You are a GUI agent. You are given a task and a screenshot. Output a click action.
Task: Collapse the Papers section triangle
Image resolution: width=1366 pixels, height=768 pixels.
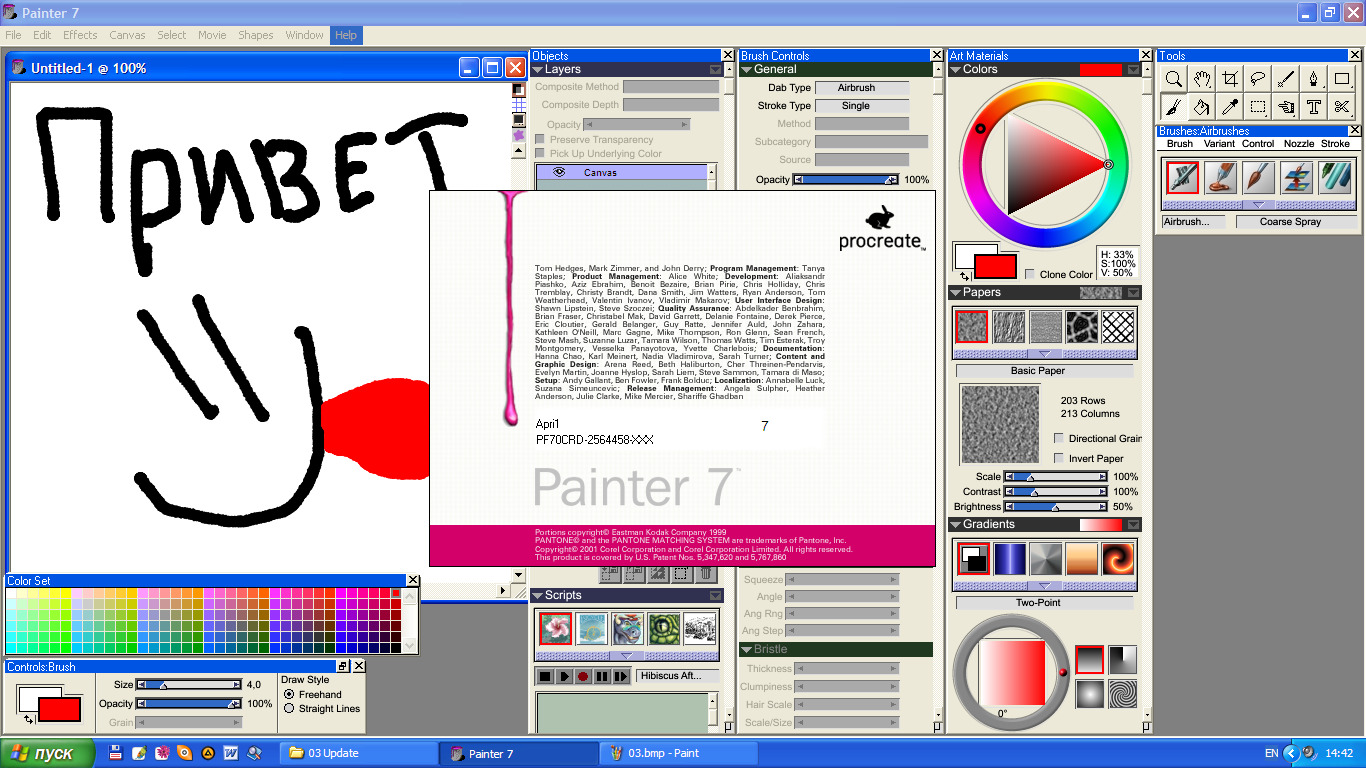click(x=956, y=293)
